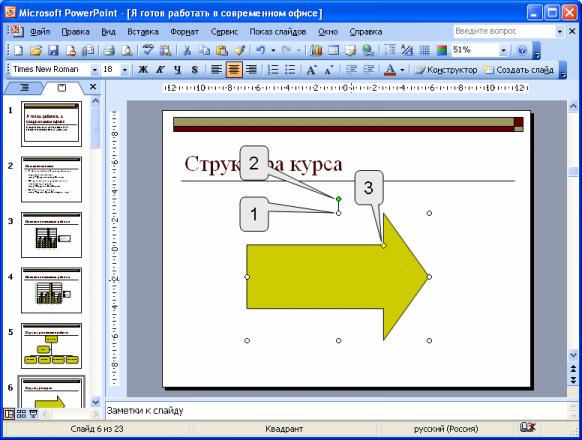Viewport: 582px width, 440px height.
Task: Select slide 5 thumbnail with org chart
Action: (51, 346)
